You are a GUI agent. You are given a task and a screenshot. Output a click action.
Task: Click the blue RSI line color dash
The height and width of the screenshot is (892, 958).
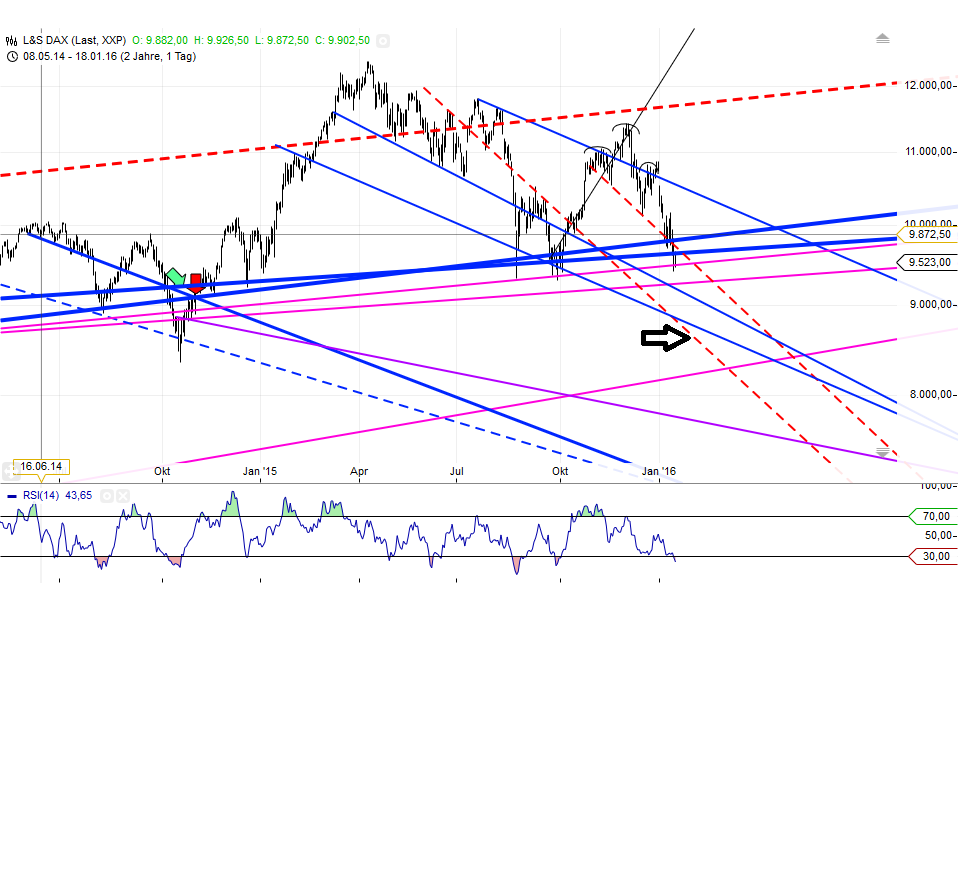coord(12,497)
